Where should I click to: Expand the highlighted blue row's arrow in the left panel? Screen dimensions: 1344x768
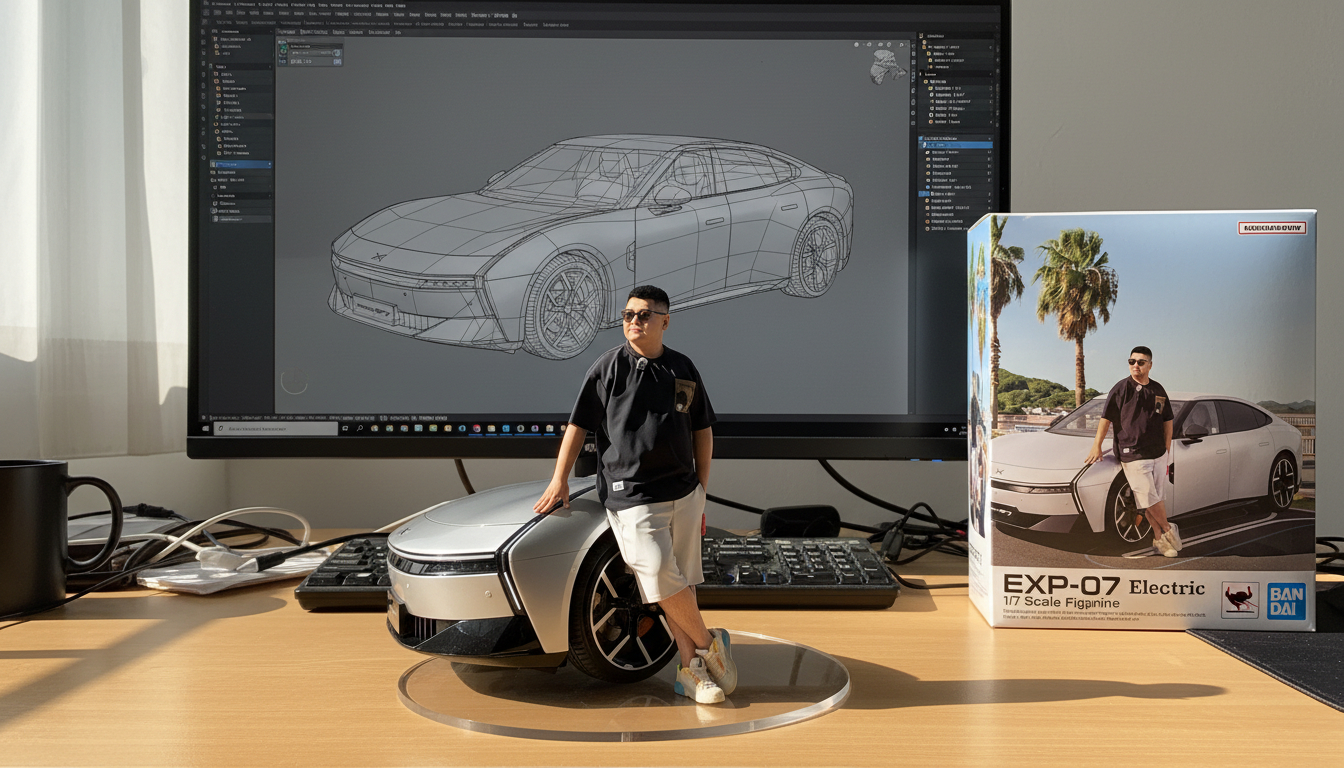(x=270, y=164)
